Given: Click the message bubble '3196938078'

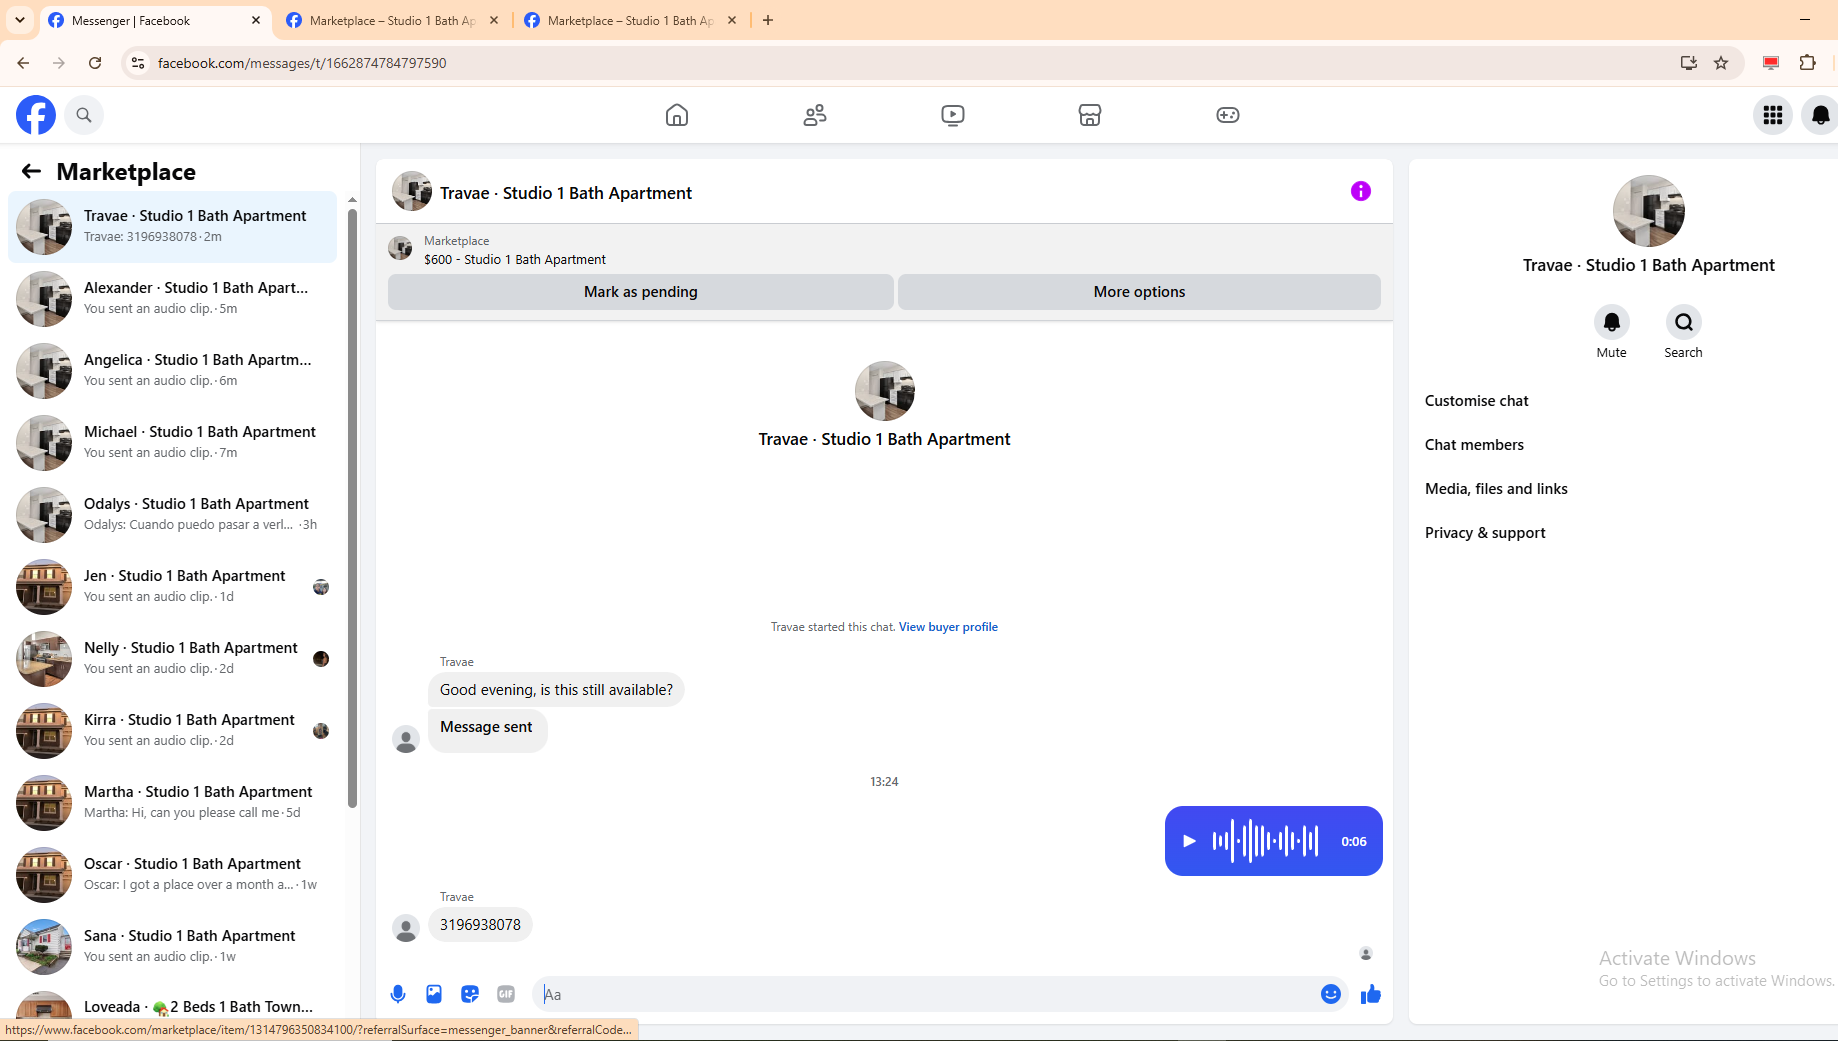Looking at the screenshot, I should click(480, 925).
